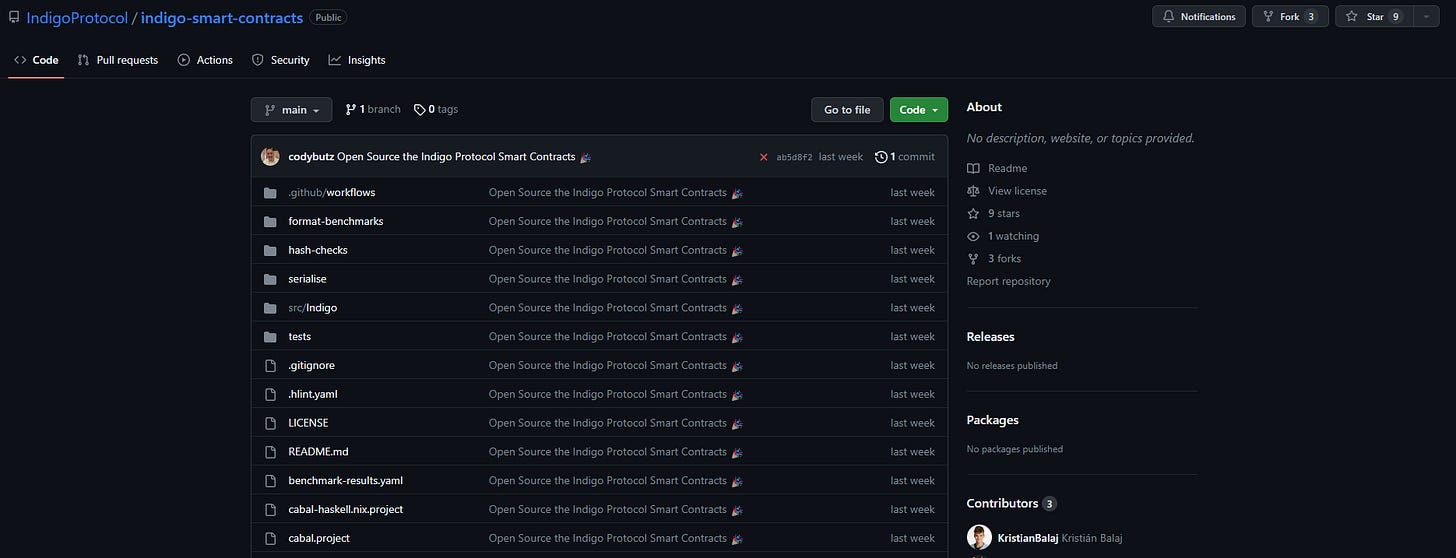View the 0 tags link
The image size is (1456, 558).
pyautogui.click(x=436, y=109)
